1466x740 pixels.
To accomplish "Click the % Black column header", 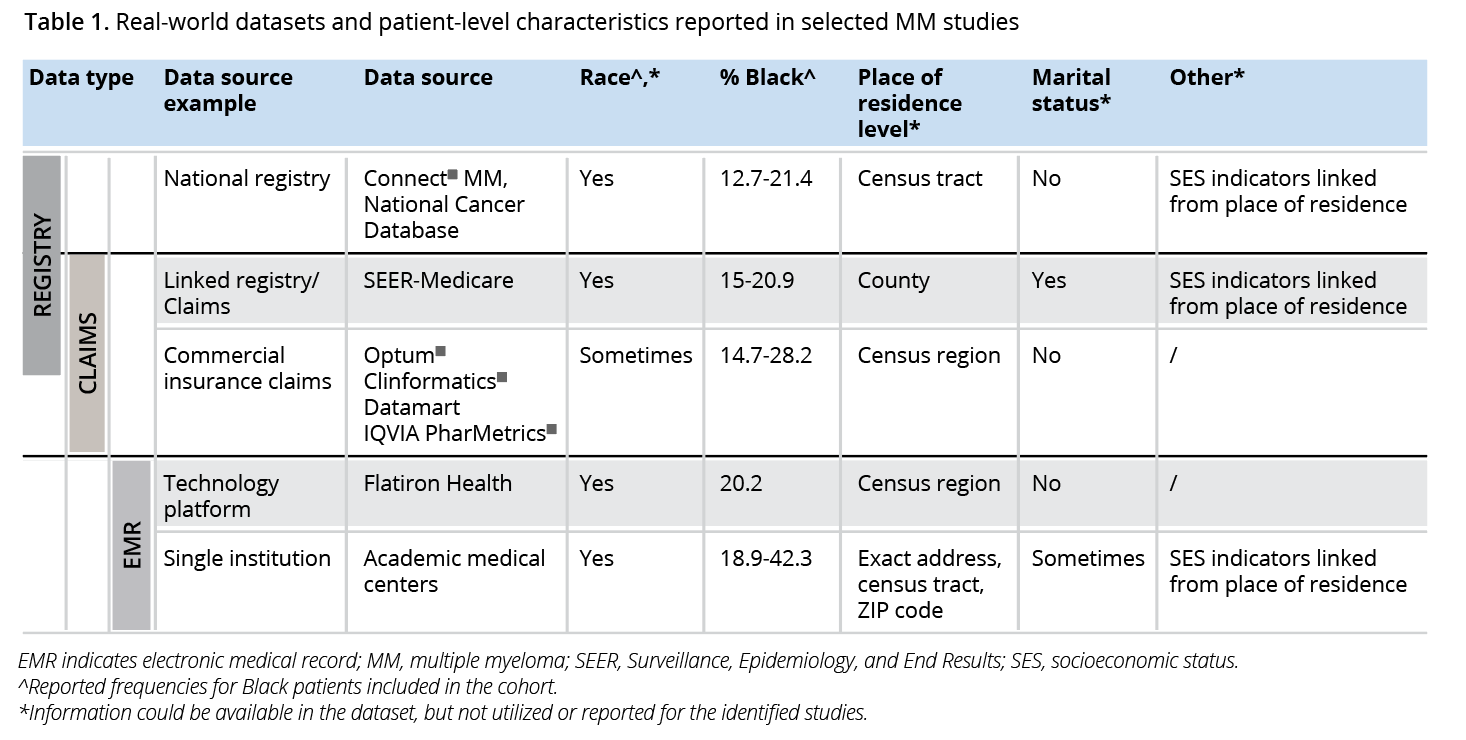I will click(768, 78).
